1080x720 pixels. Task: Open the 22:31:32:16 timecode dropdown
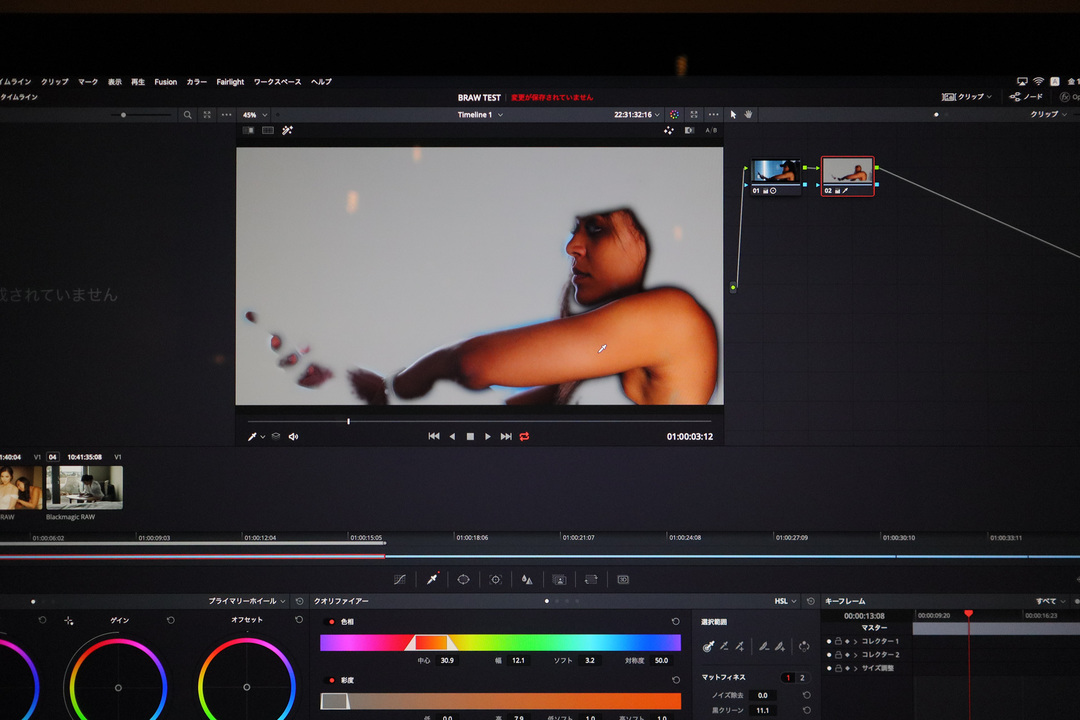click(x=636, y=115)
